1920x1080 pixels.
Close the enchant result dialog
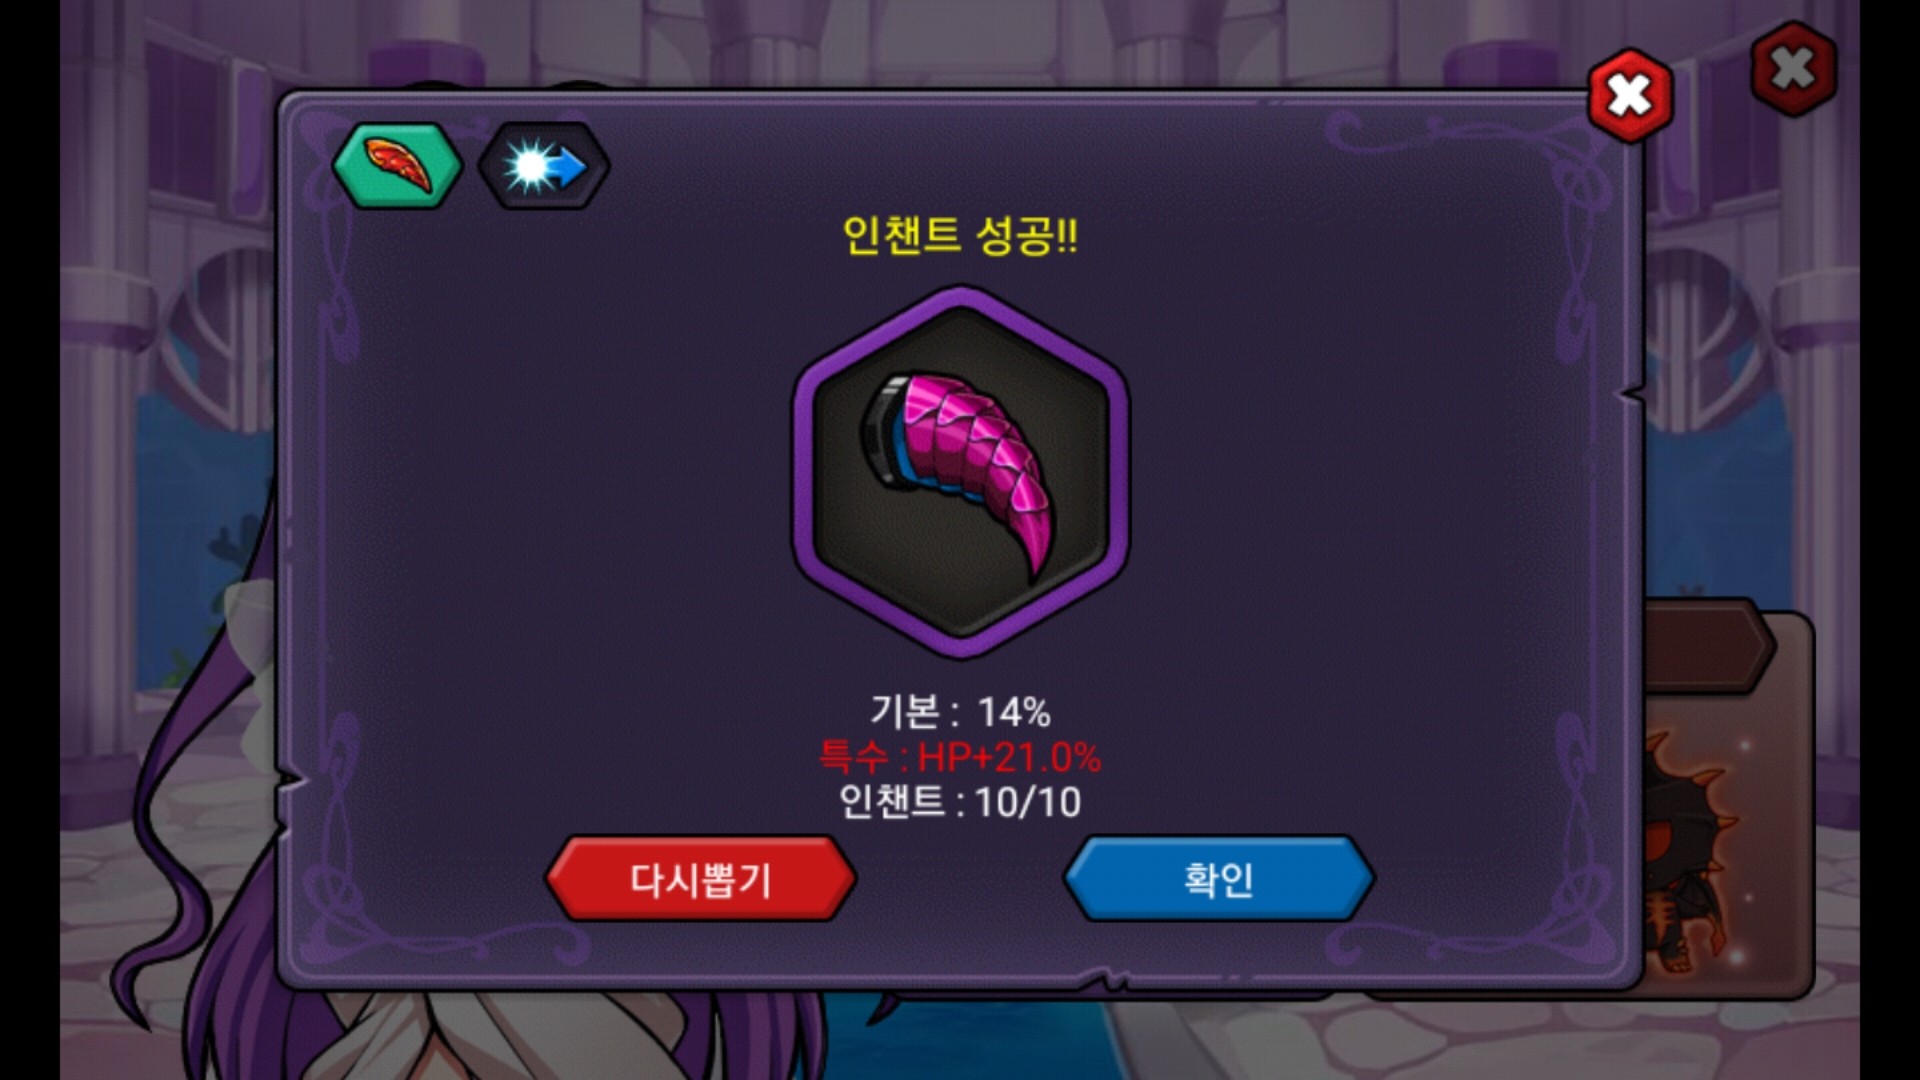(1630, 96)
